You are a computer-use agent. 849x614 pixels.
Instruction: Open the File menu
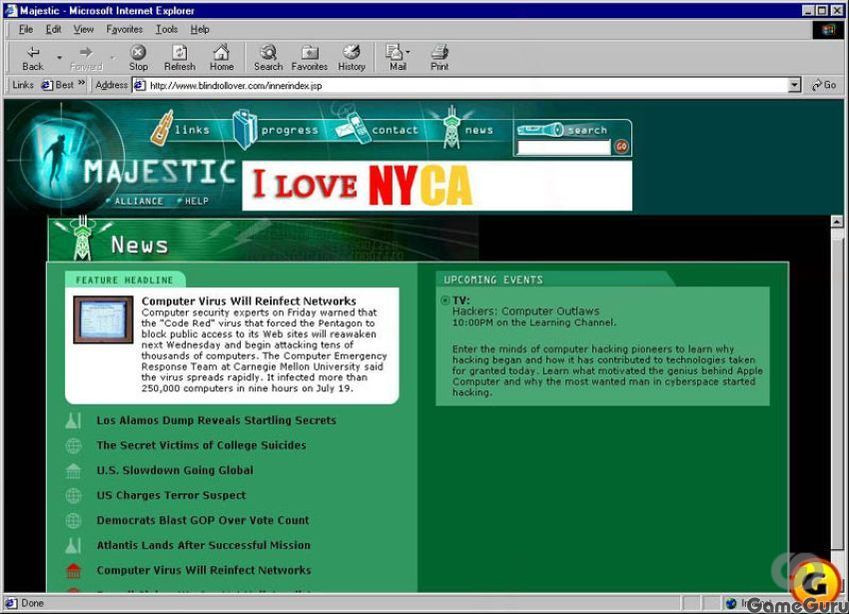pyautogui.click(x=25, y=29)
